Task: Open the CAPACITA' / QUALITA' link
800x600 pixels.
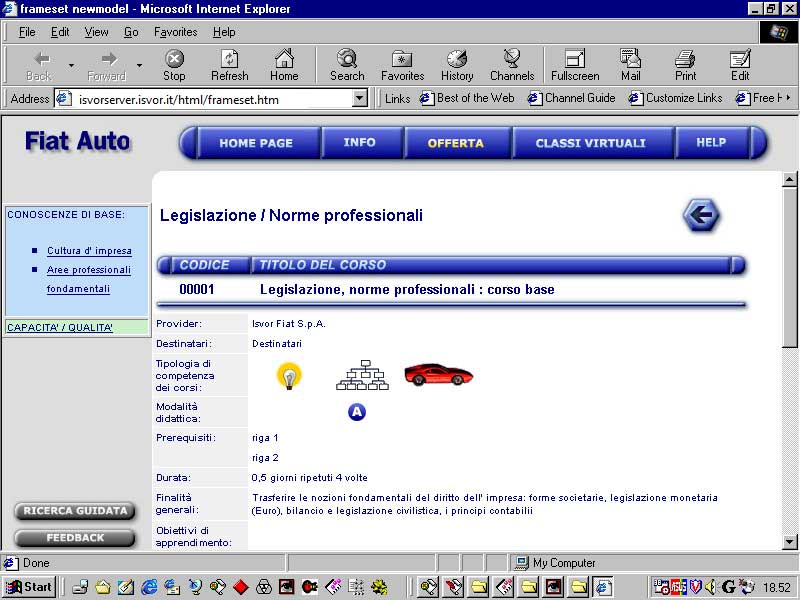Action: click(60, 328)
